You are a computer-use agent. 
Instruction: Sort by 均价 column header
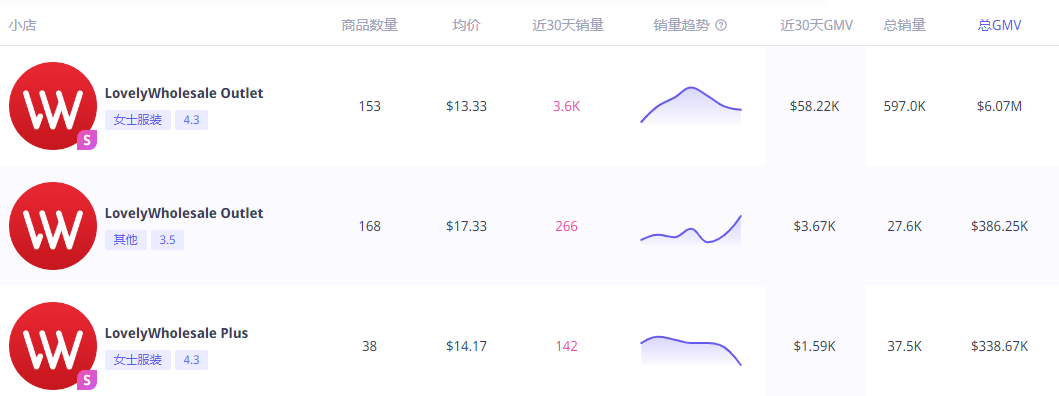[x=467, y=26]
